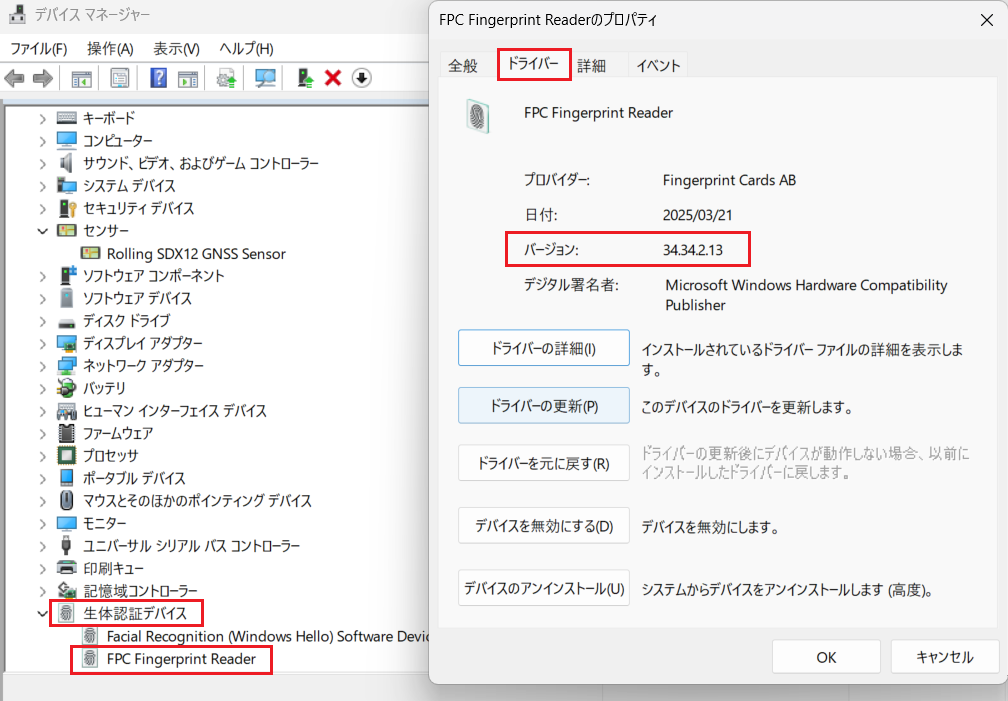
Task: Click the update driver toolbar icon
Action: (x=227, y=78)
